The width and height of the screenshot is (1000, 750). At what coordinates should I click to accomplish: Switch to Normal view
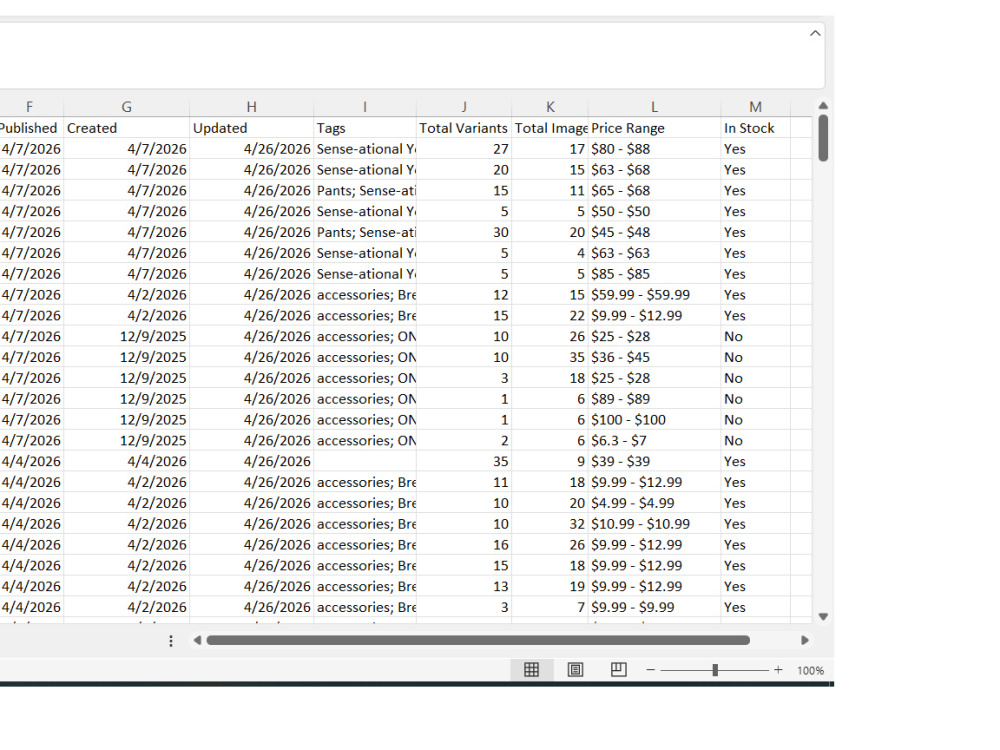531,669
